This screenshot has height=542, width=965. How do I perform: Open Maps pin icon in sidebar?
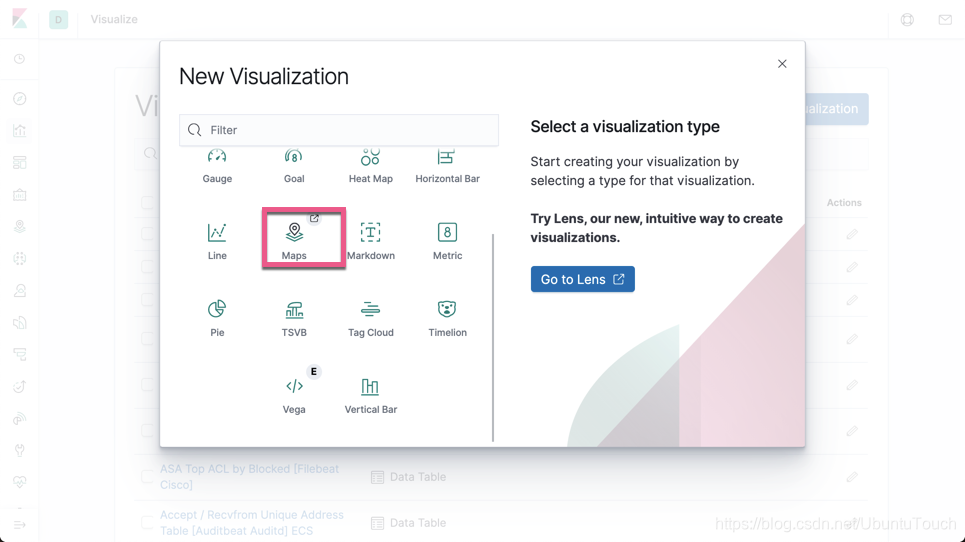point(20,226)
